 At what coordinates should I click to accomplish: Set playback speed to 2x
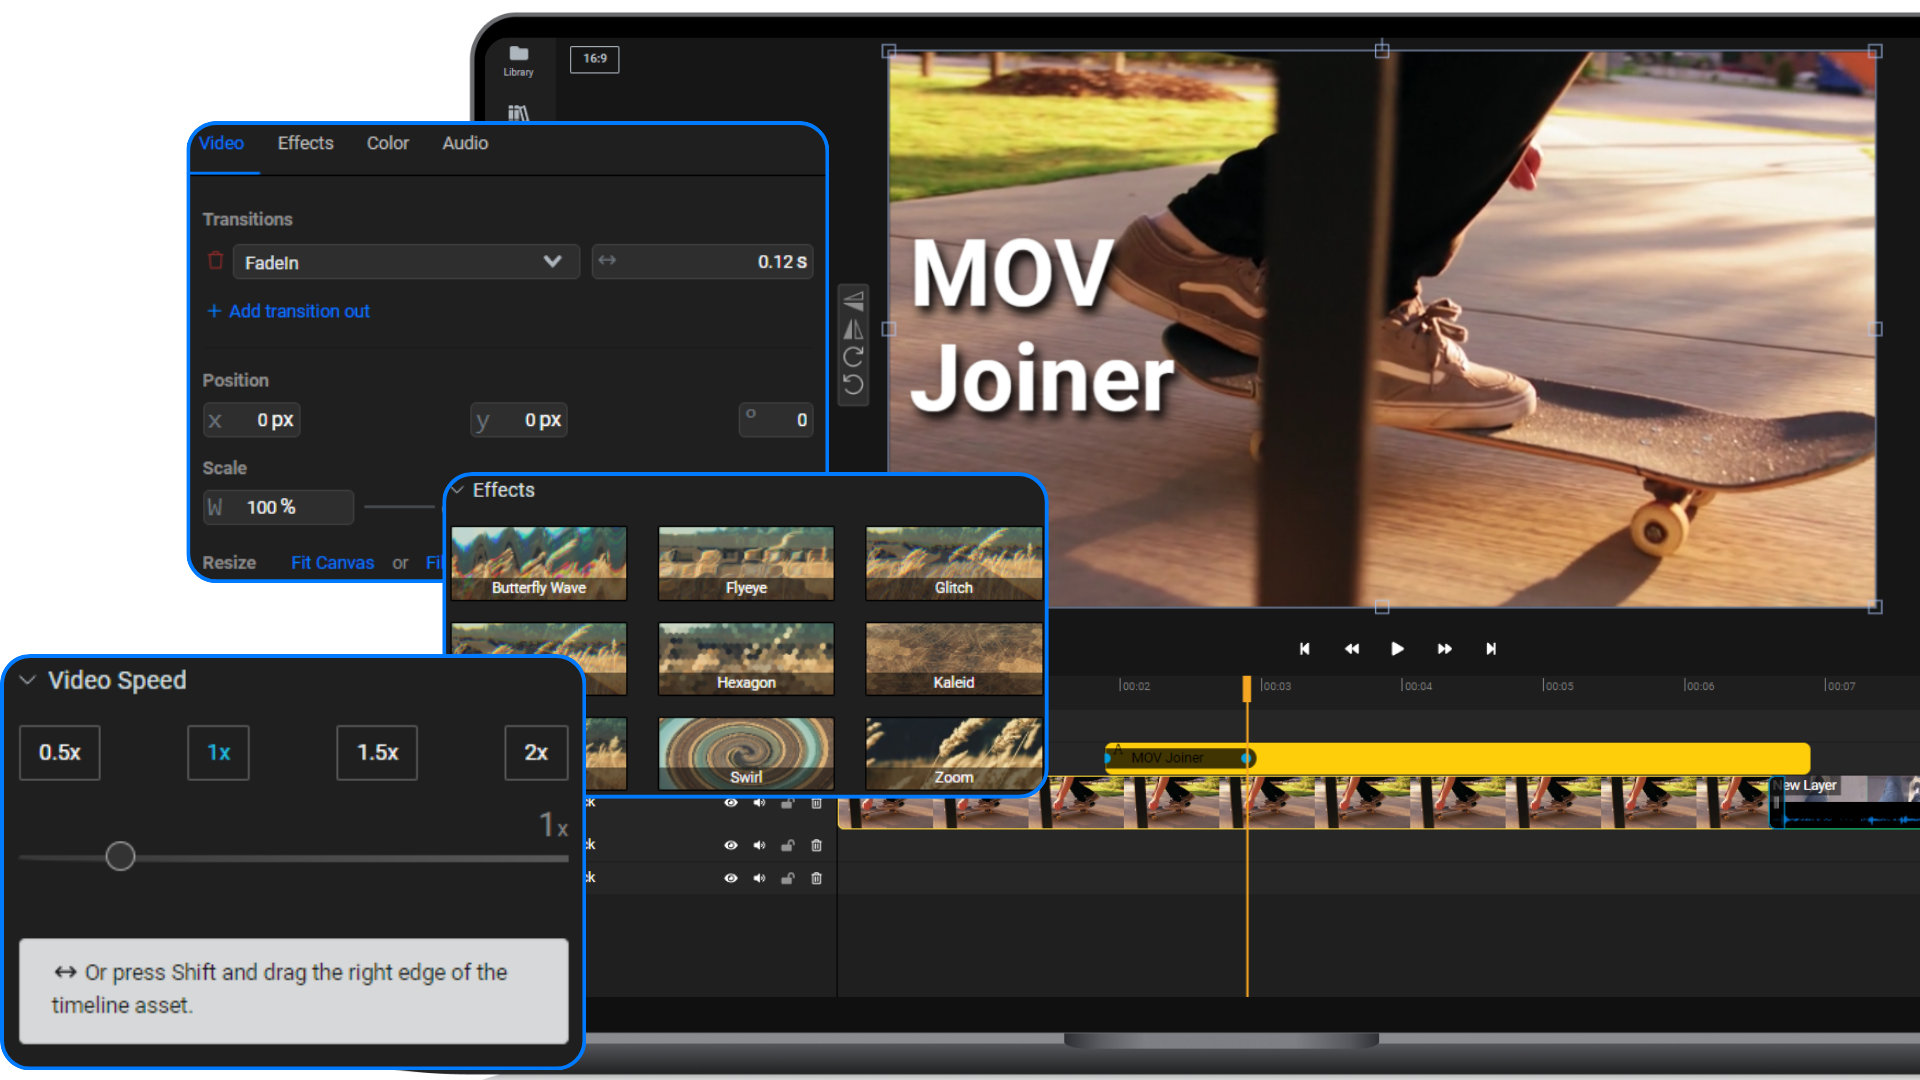pyautogui.click(x=536, y=752)
